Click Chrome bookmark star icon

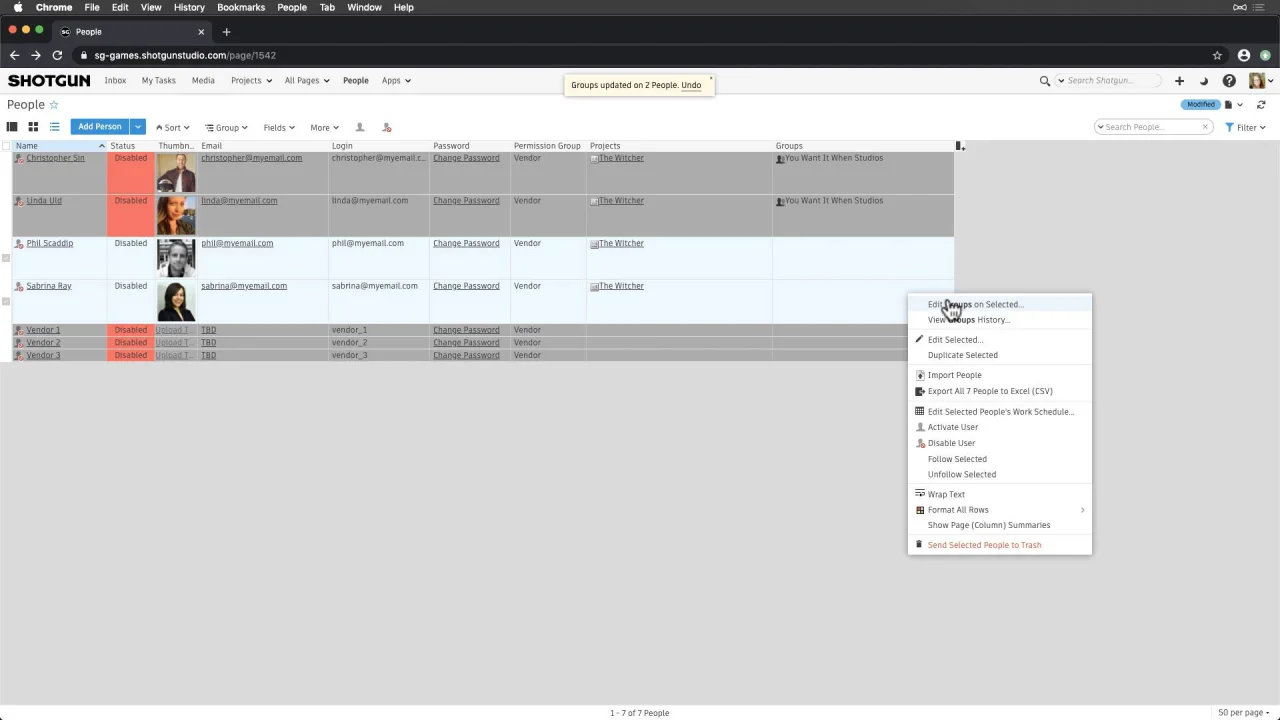tap(1217, 55)
